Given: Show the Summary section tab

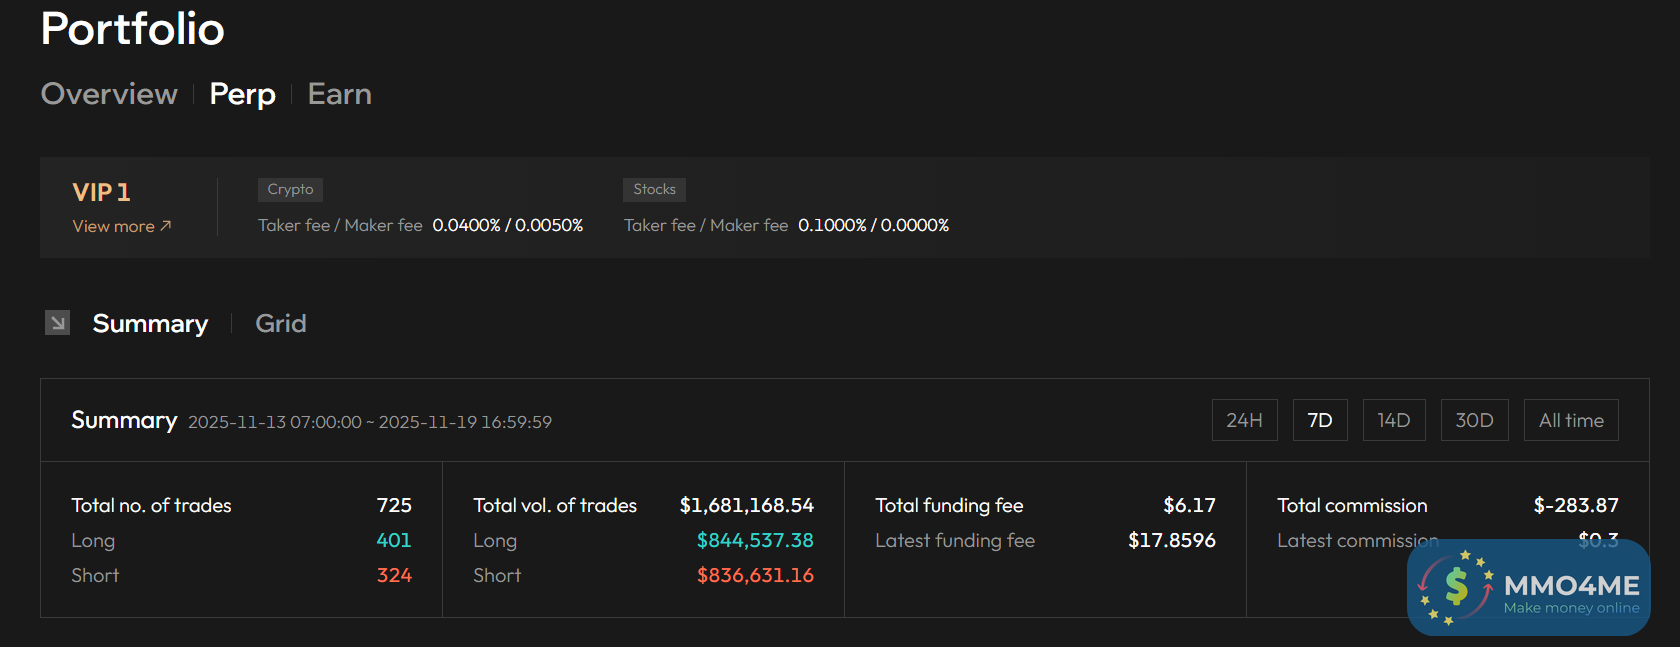Looking at the screenshot, I should (x=150, y=323).
